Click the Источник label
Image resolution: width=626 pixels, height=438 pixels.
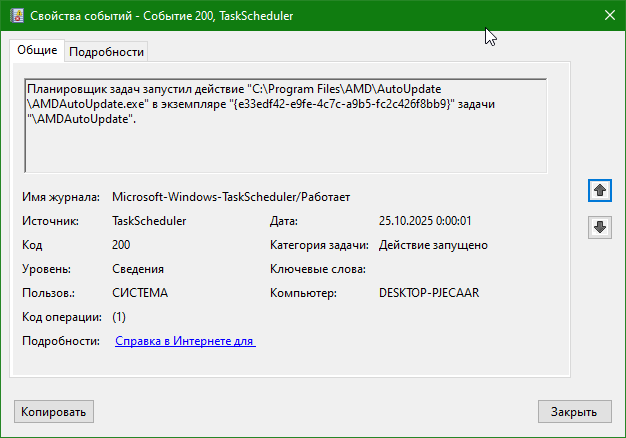50,221
